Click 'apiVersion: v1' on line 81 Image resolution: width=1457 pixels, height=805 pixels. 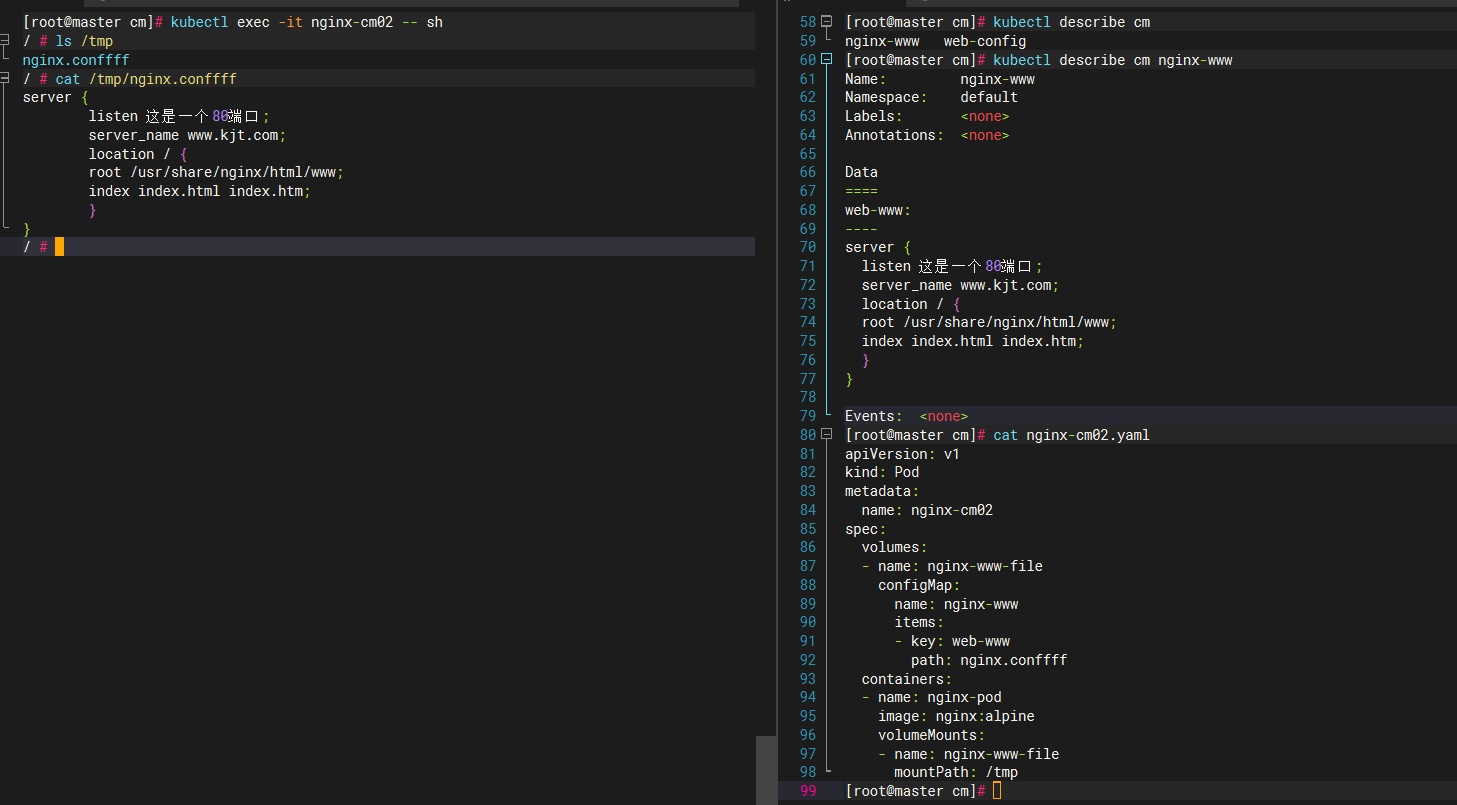click(x=902, y=454)
